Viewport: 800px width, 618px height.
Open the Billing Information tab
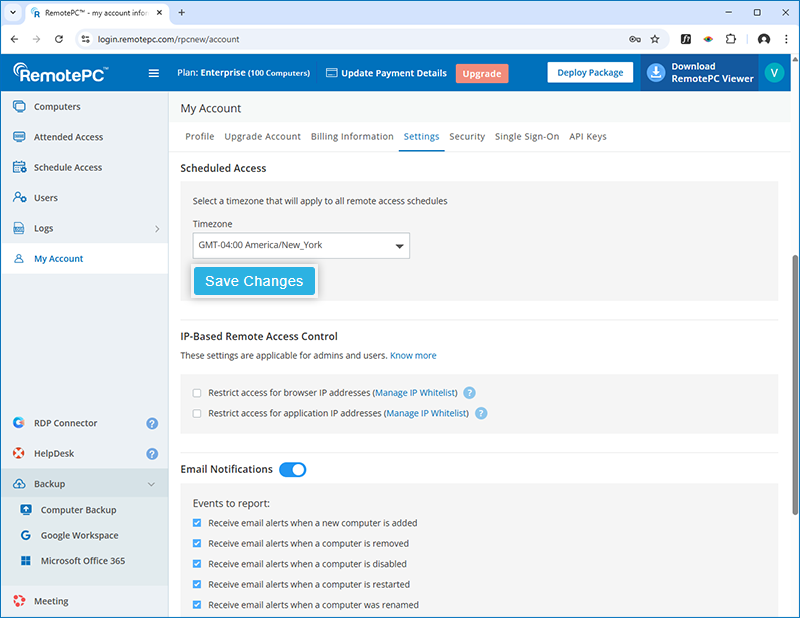(352, 136)
